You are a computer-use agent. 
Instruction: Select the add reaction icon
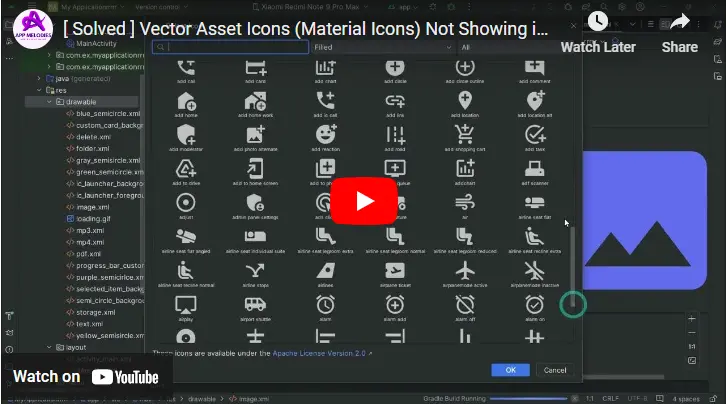tap(325, 135)
